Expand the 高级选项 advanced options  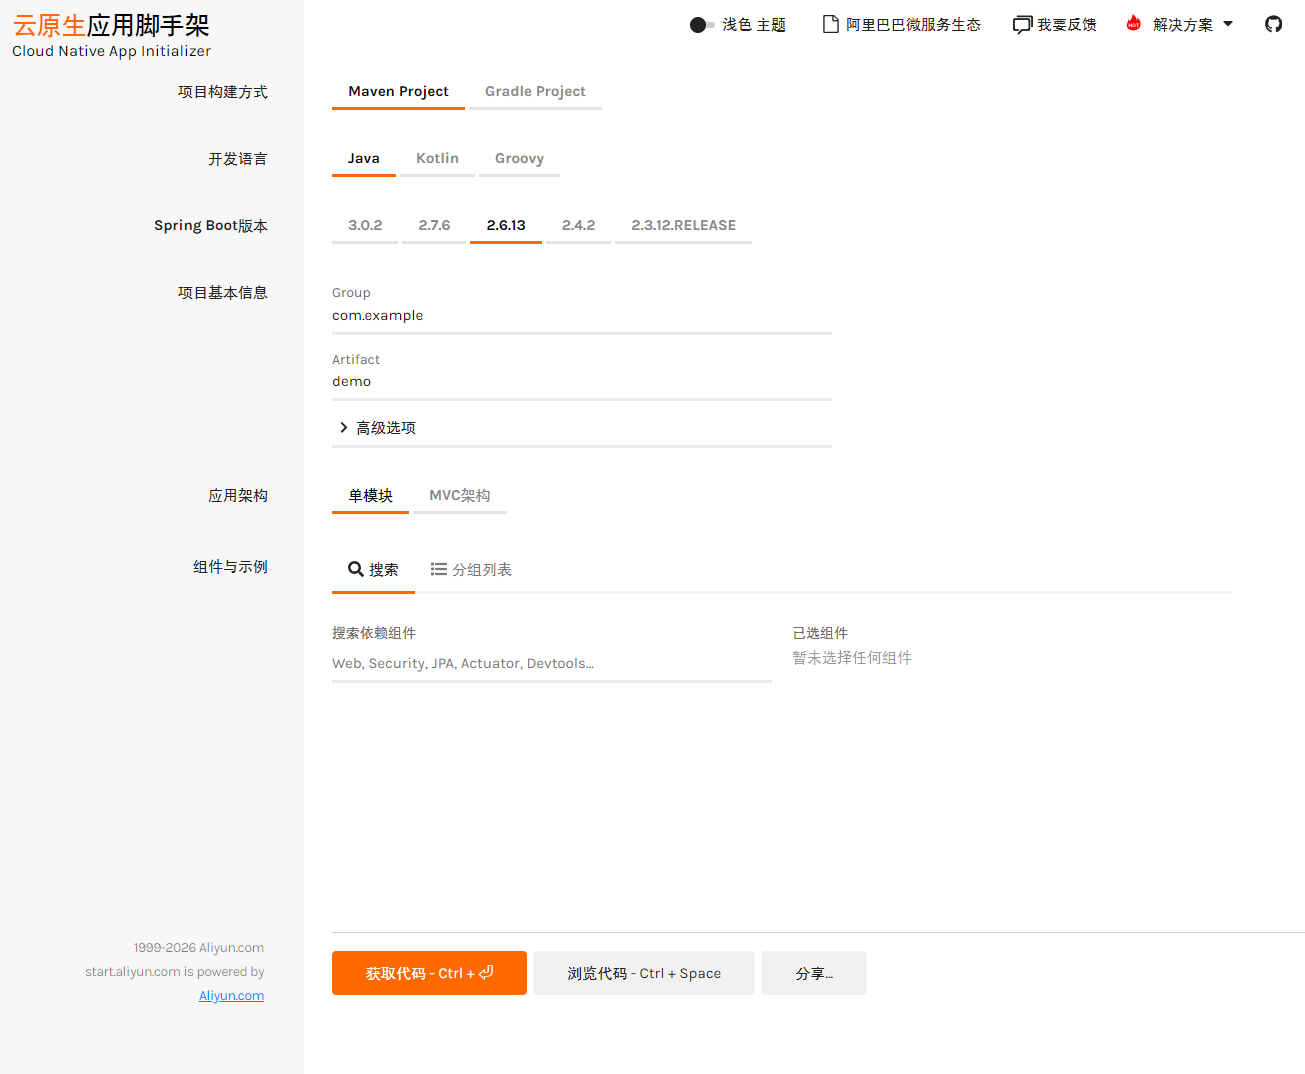click(377, 427)
